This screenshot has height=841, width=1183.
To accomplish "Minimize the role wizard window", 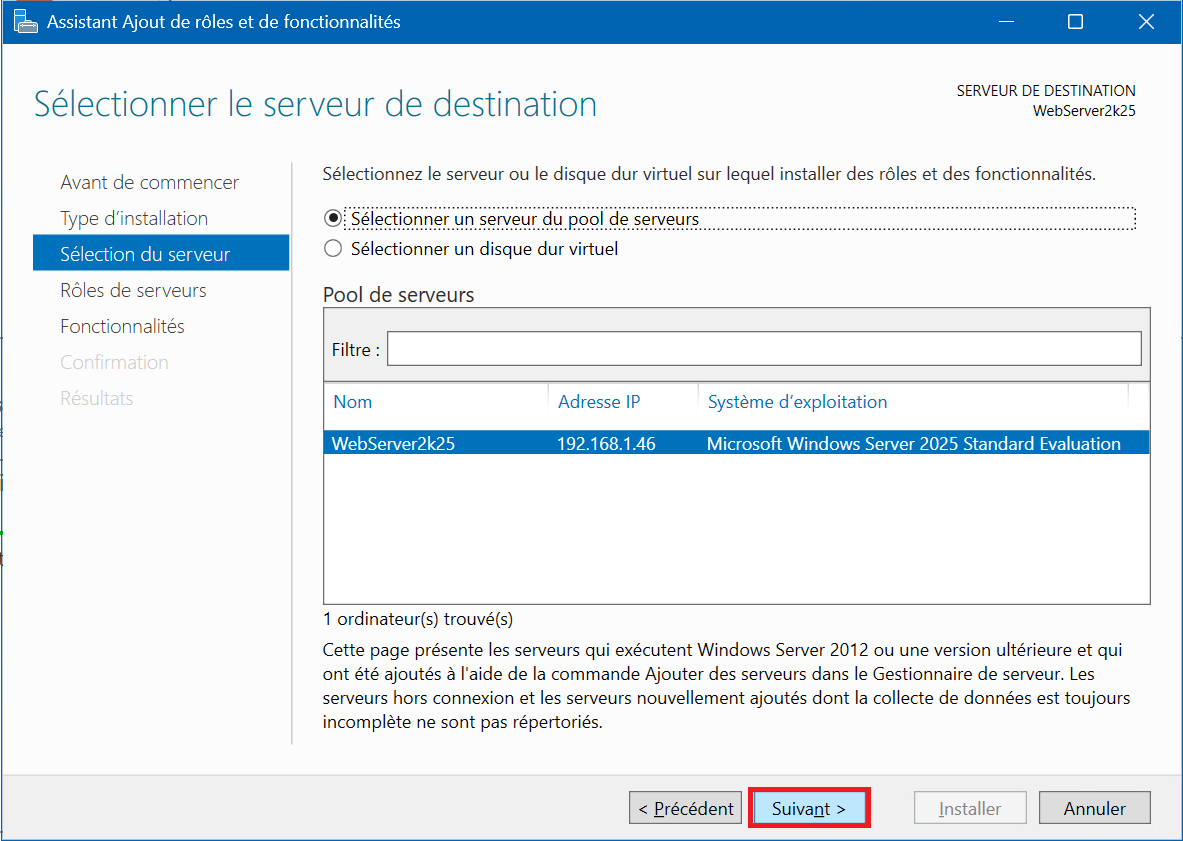I will coord(1005,21).
